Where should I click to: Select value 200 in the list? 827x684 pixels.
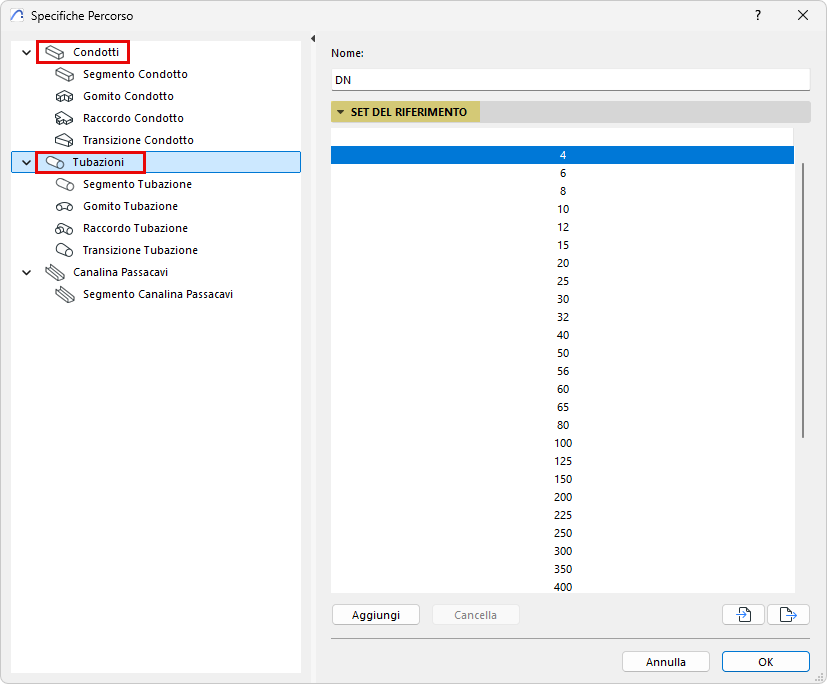[562, 497]
